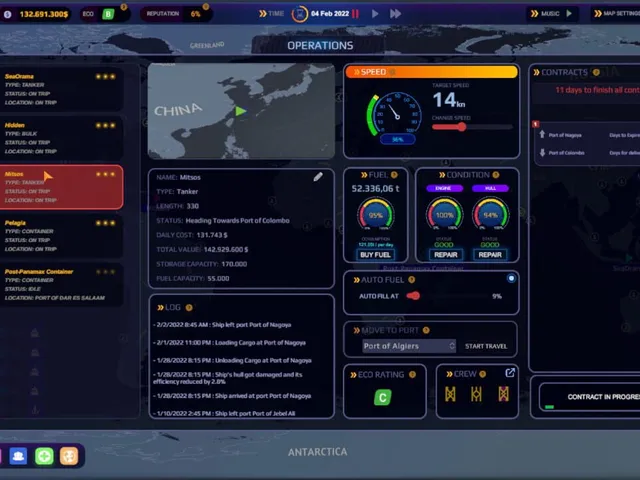Click log entry about hull got damaged
The width and height of the screenshot is (640, 480).
click(x=228, y=378)
